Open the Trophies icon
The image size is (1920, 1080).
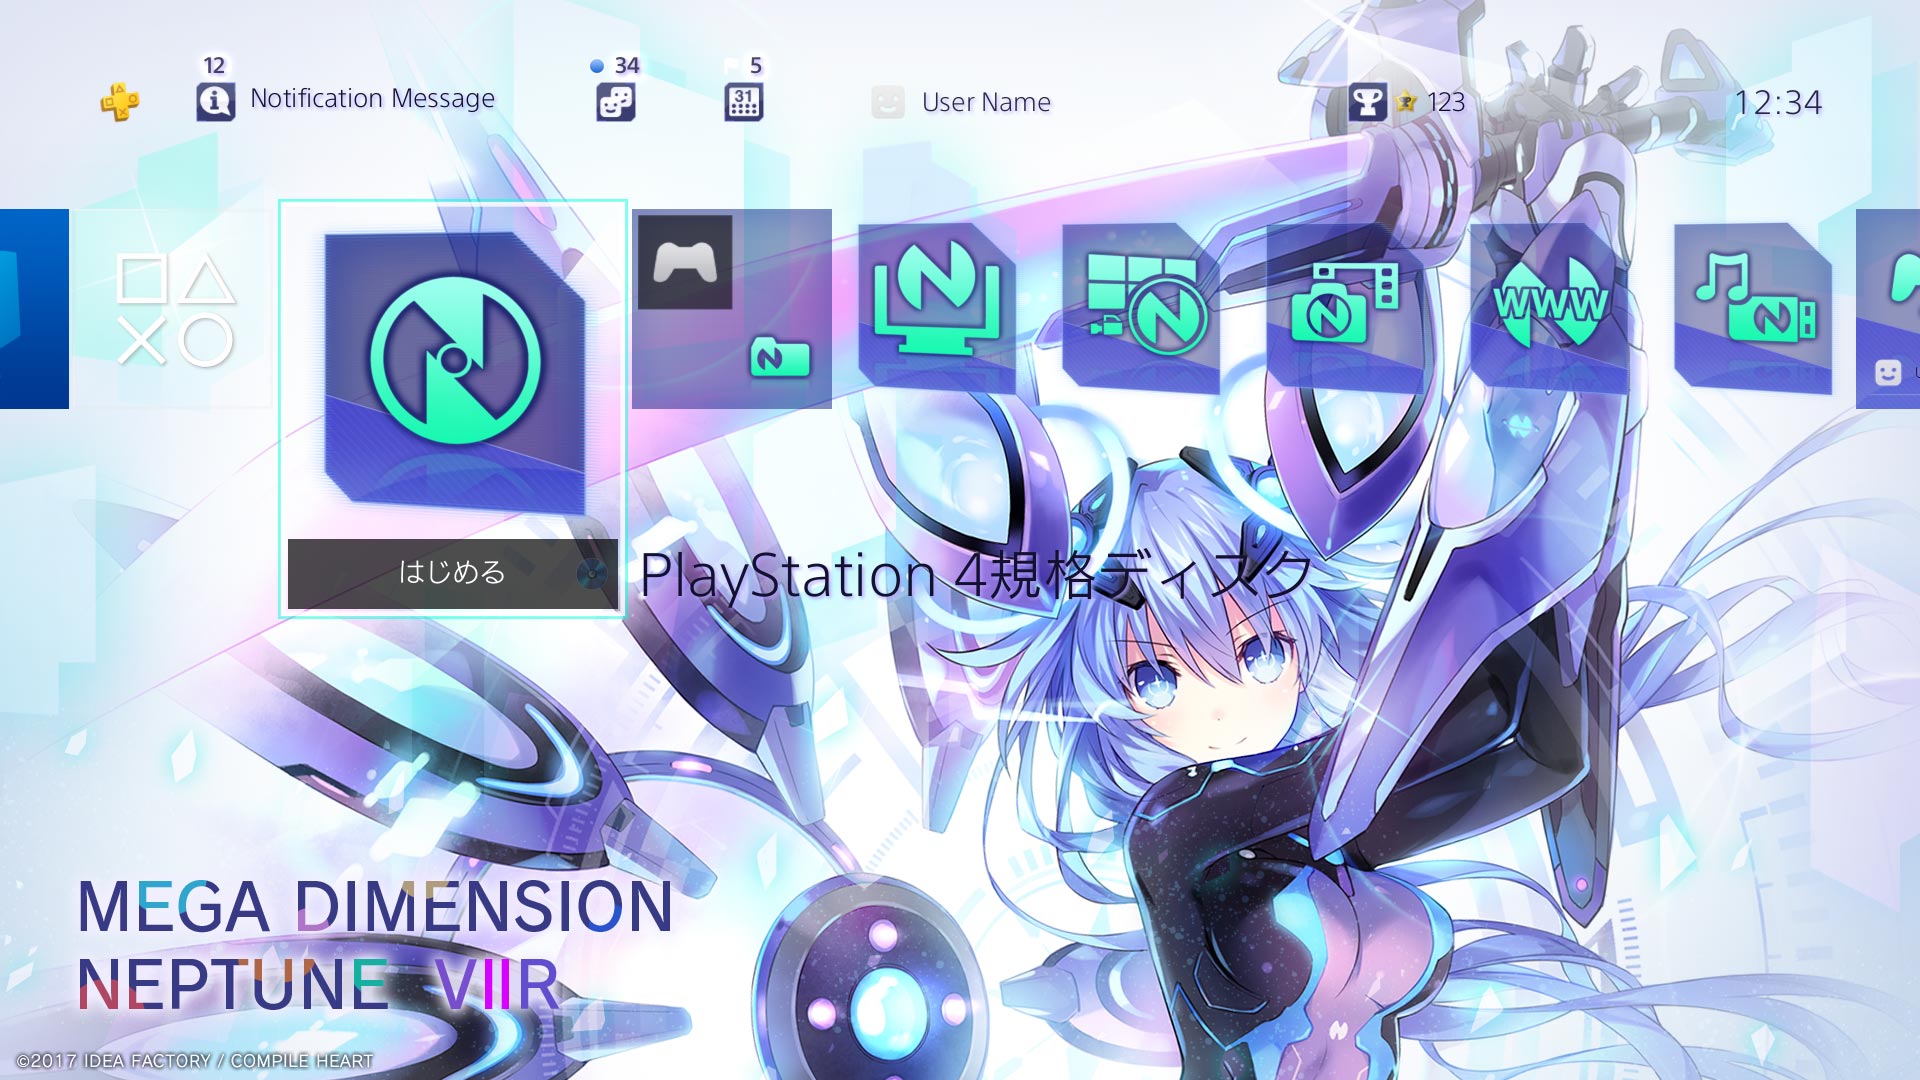pyautogui.click(x=1366, y=101)
